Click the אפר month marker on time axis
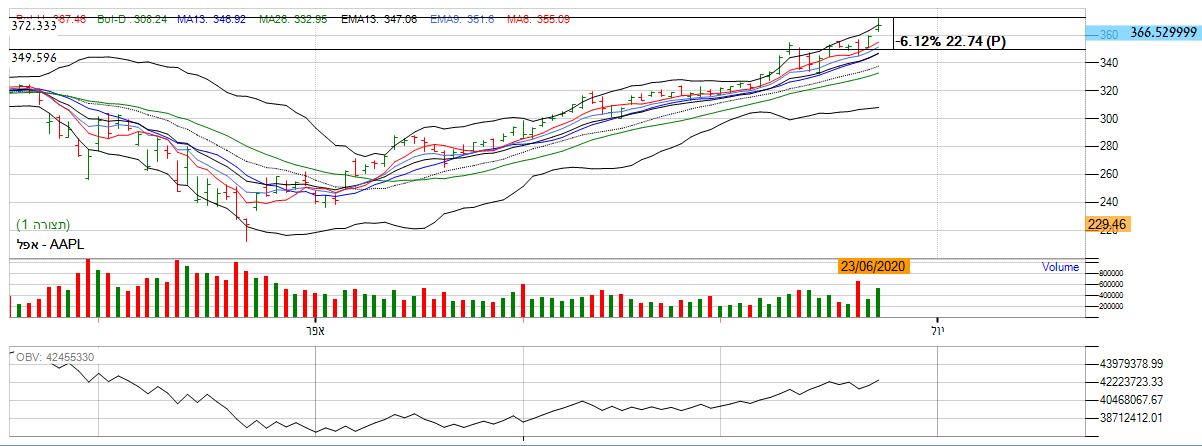The image size is (1202, 446). (316, 330)
